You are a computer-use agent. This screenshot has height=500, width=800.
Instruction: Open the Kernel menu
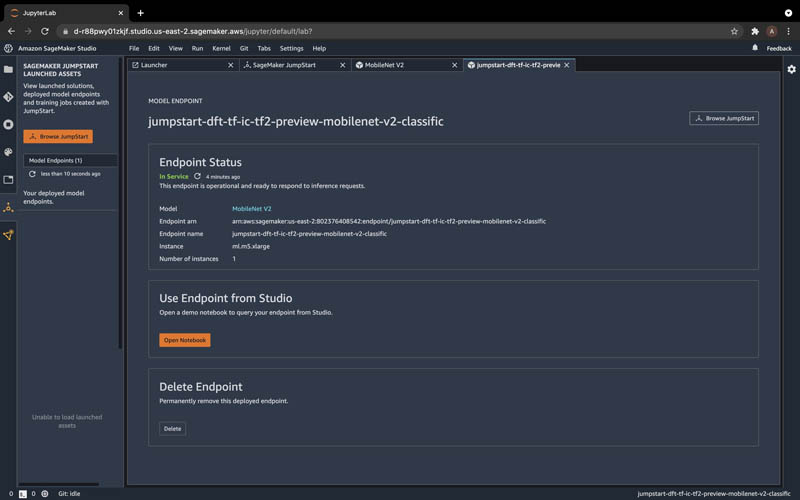coord(221,48)
